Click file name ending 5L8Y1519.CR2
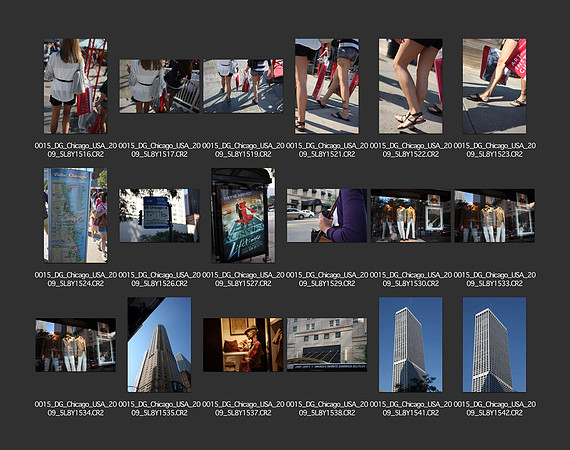570x450 pixels. 243,150
